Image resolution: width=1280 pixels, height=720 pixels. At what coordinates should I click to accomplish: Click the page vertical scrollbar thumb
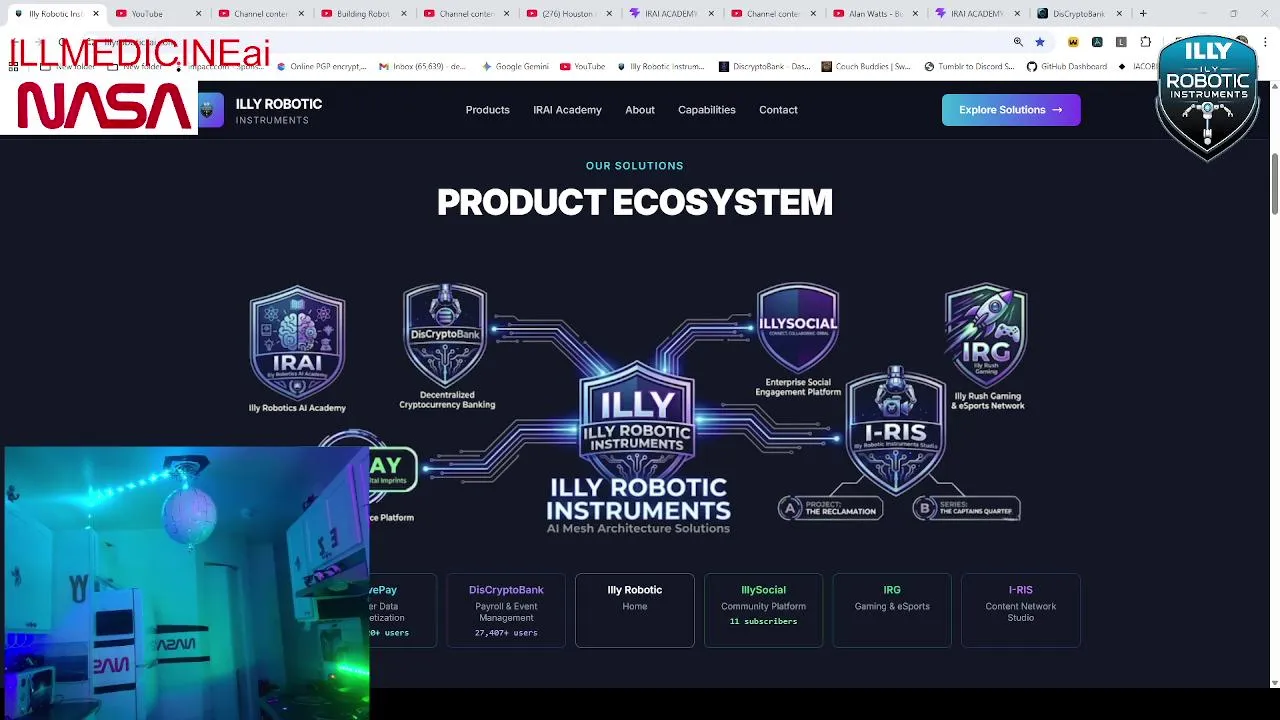tap(1274, 184)
